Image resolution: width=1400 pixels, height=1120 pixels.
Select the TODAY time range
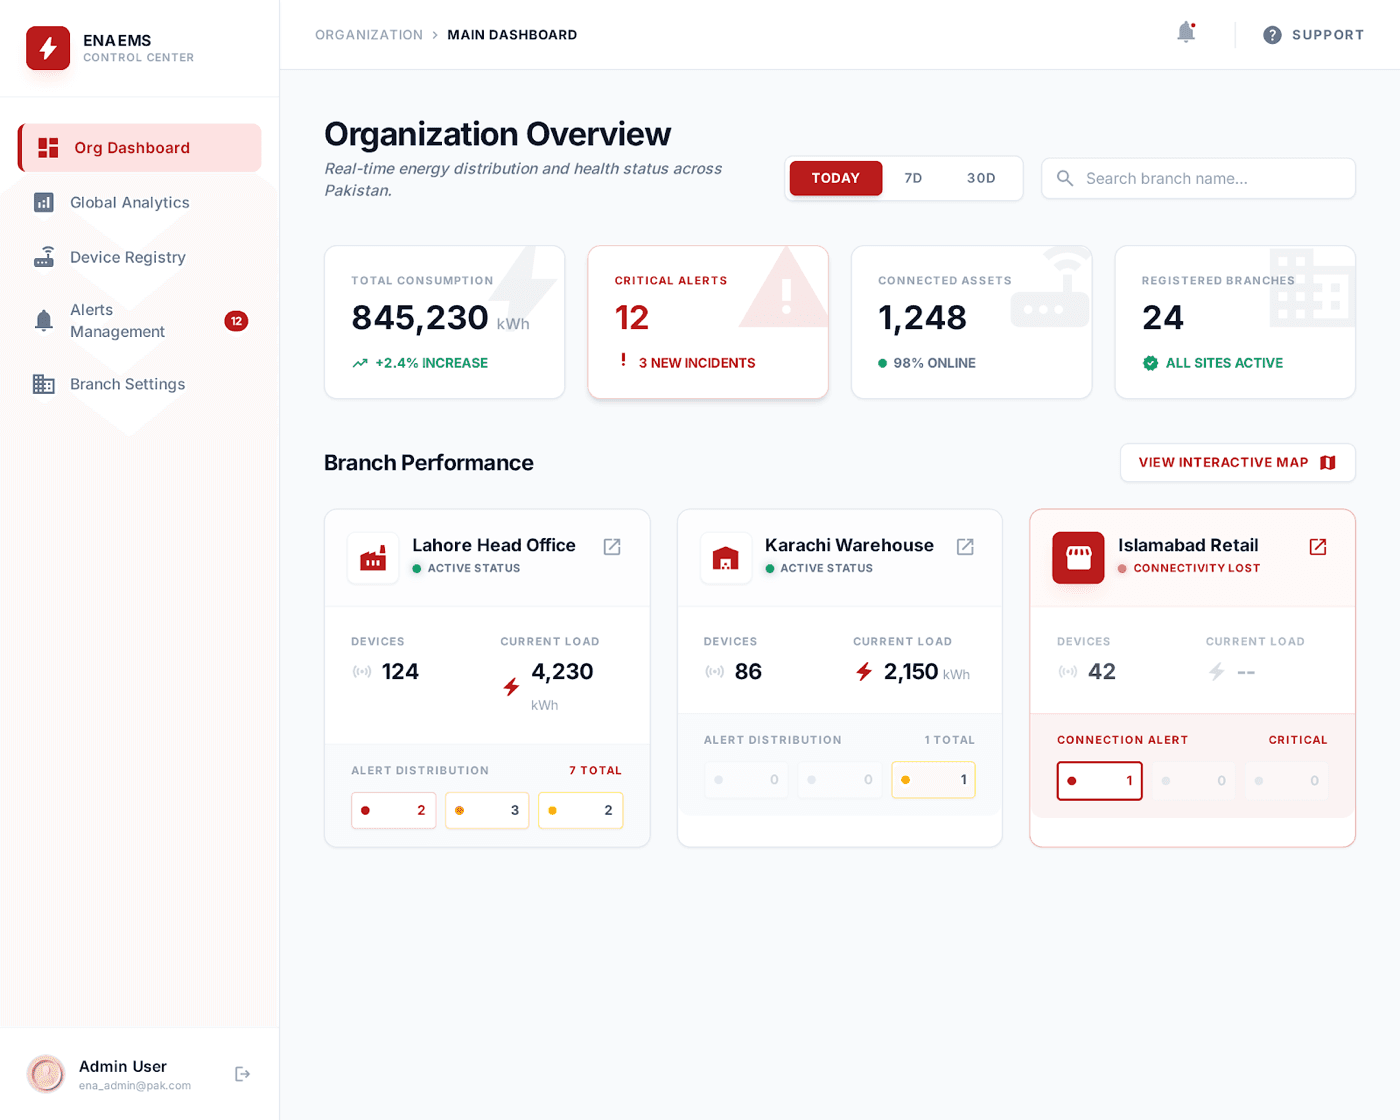pyautogui.click(x=836, y=178)
